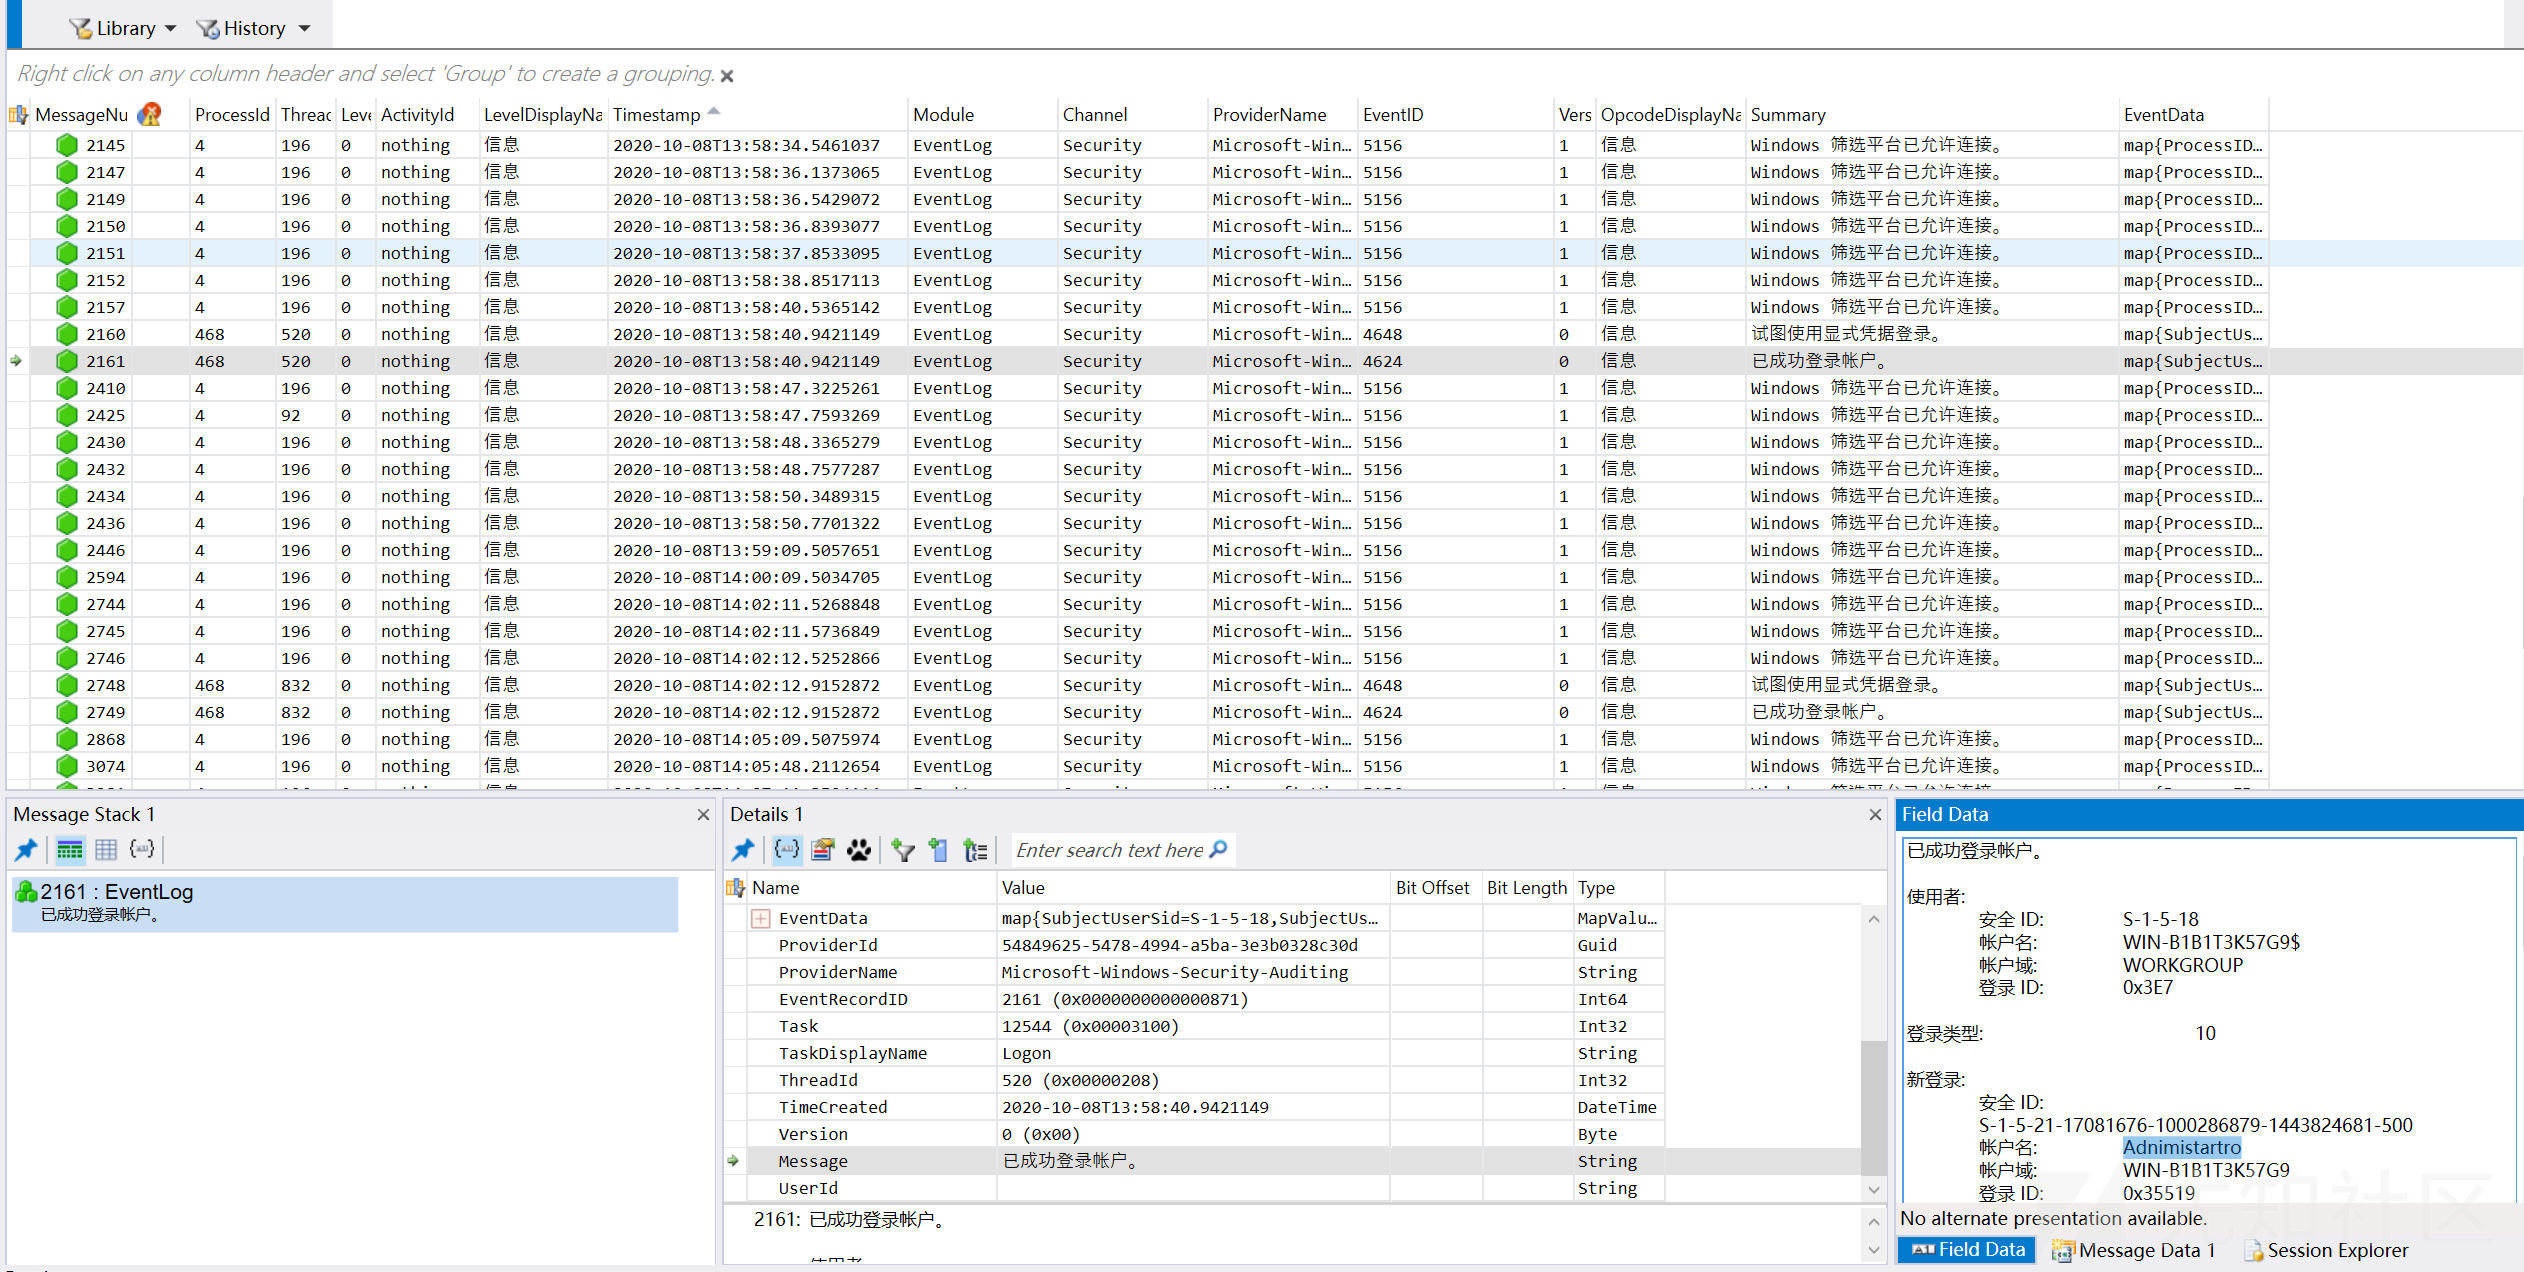Click the Field Data panel title bar
The image size is (2524, 1272).
[x=2209, y=815]
